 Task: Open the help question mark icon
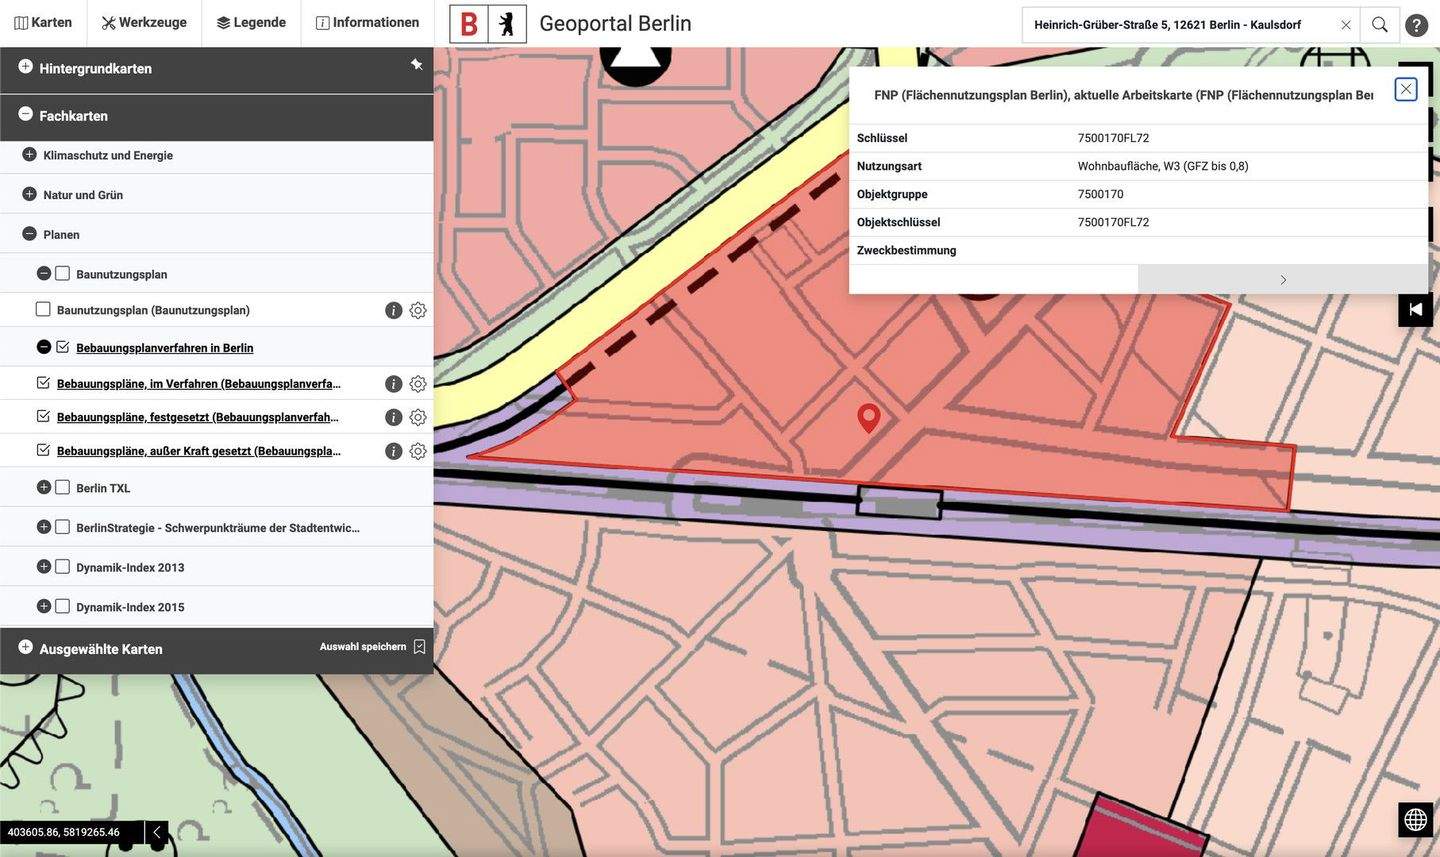[x=1416, y=25]
